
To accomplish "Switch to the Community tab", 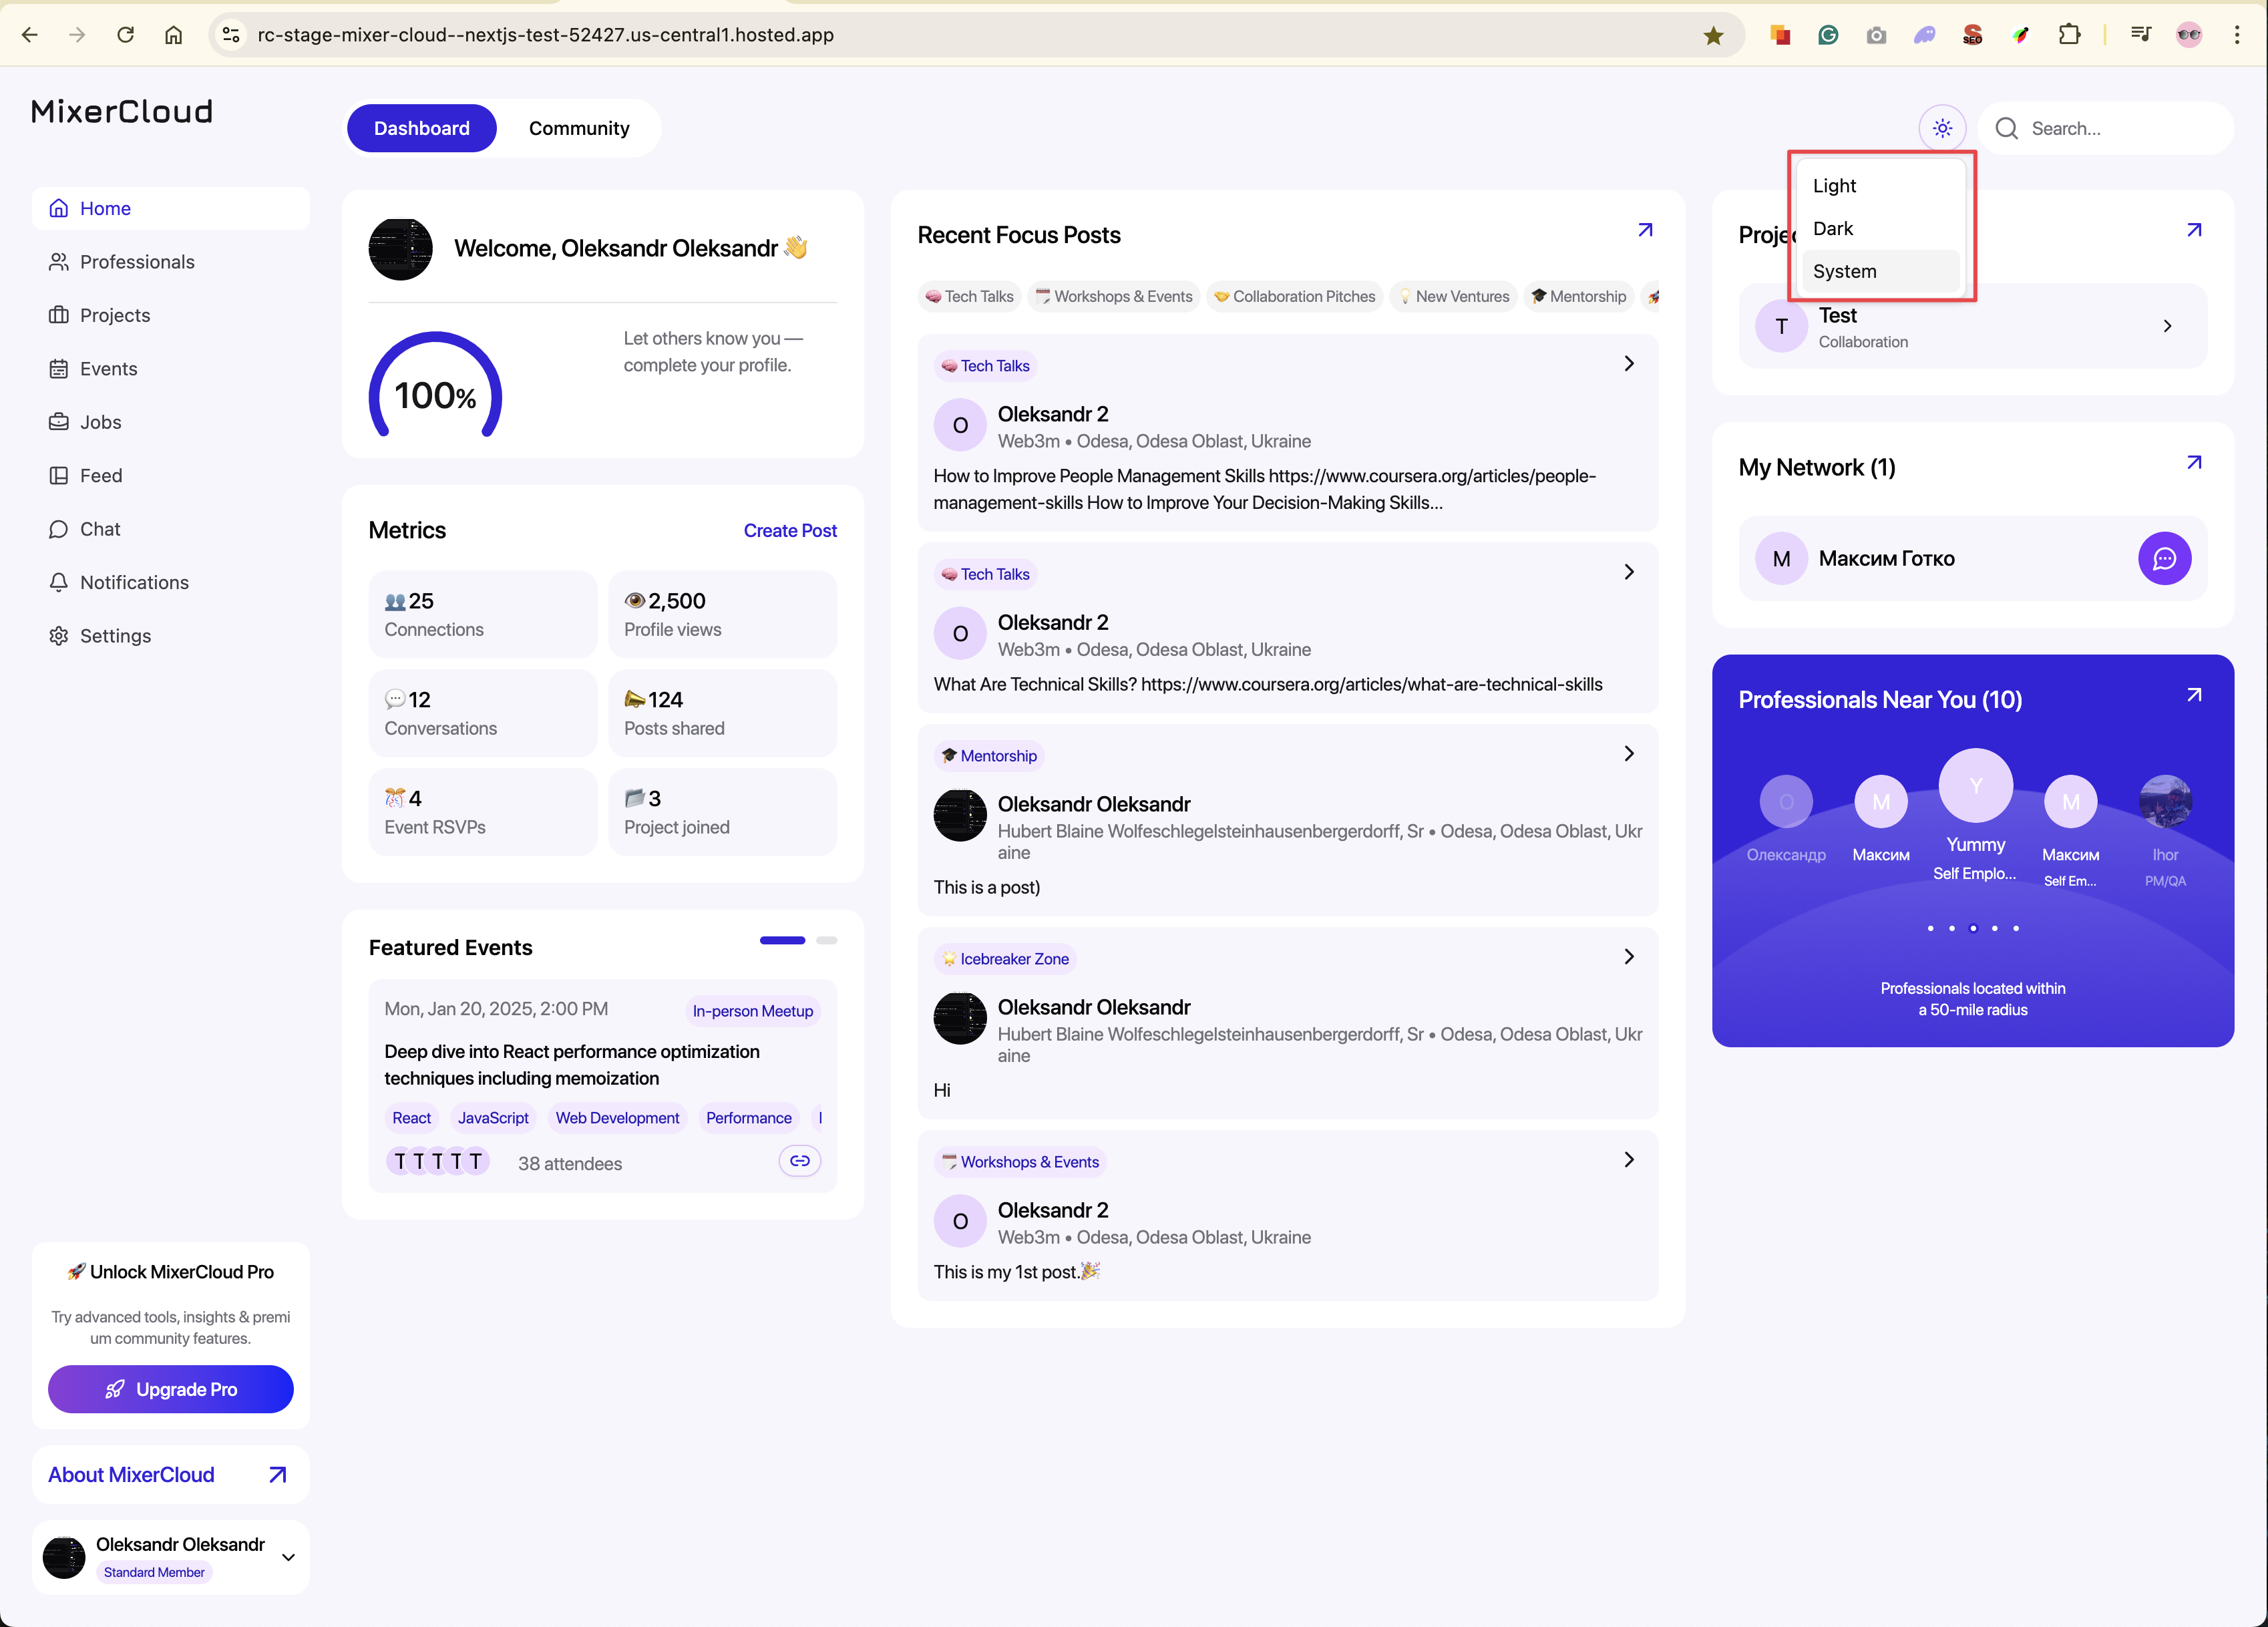I will click(579, 128).
